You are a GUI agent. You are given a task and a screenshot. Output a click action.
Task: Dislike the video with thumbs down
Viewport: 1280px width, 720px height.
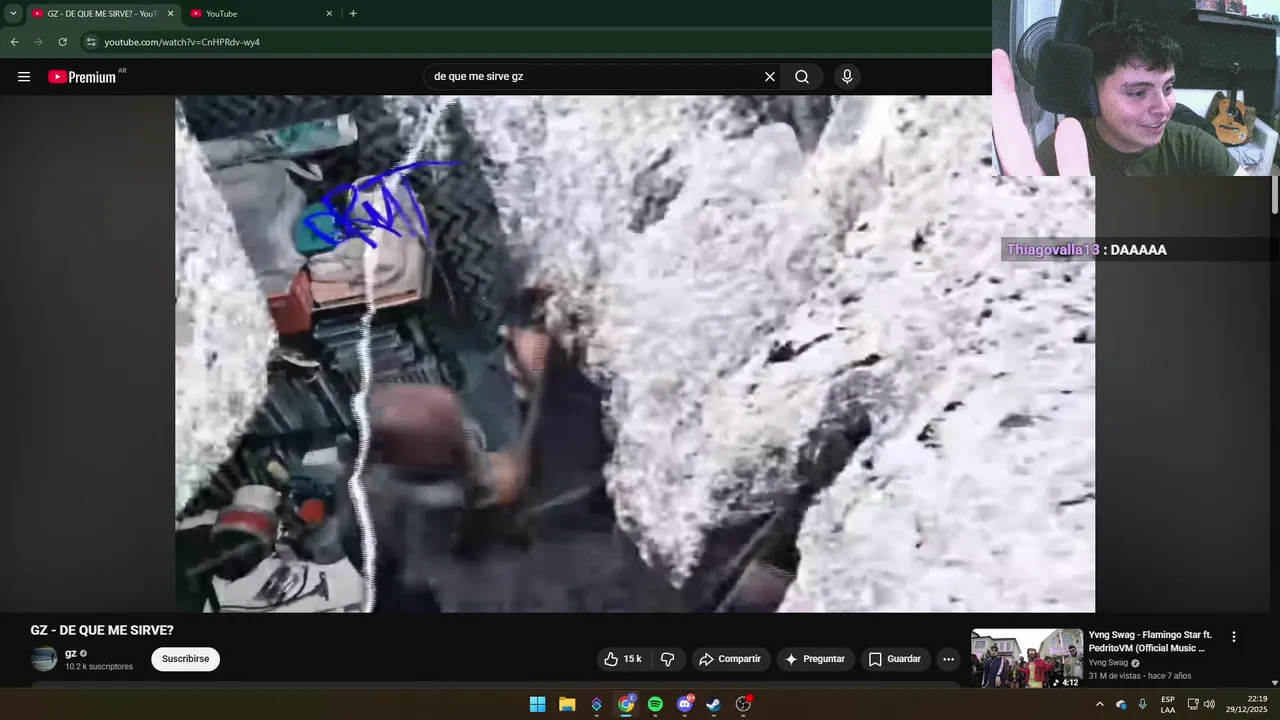[x=668, y=659]
